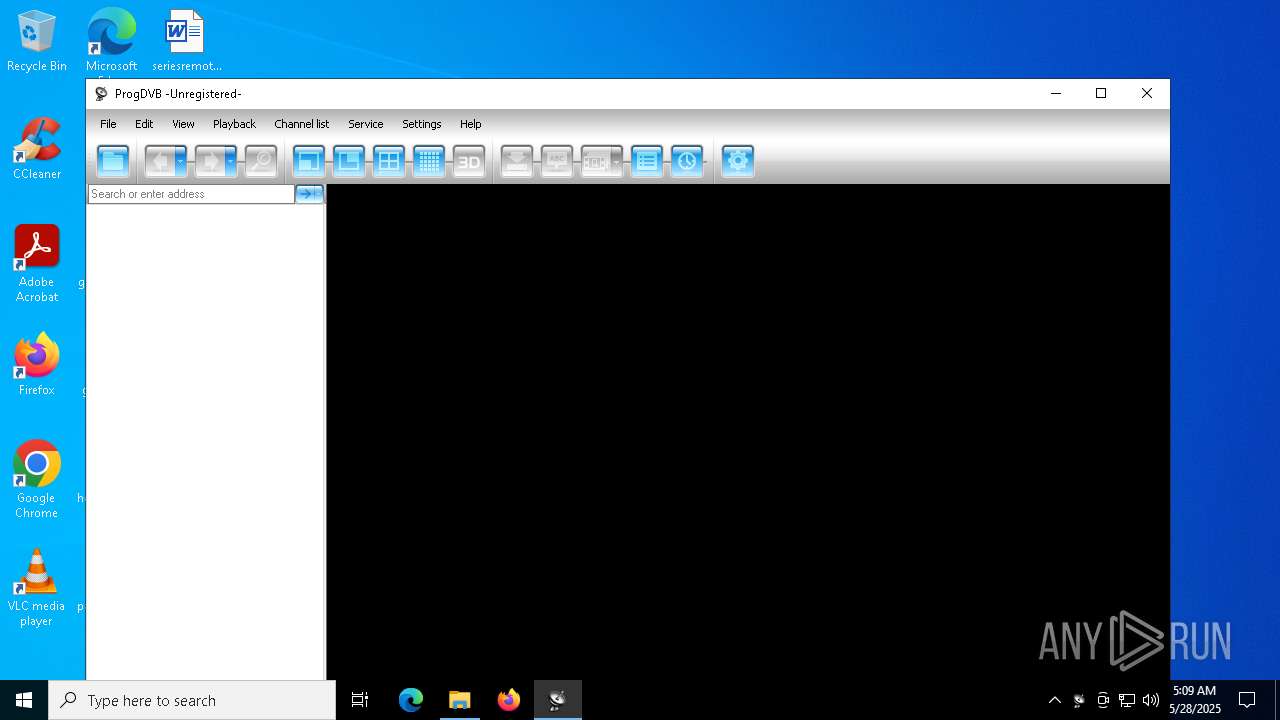The height and width of the screenshot is (720, 1280).
Task: Click the back navigation arrow button
Action: pyautogui.click(x=159, y=161)
